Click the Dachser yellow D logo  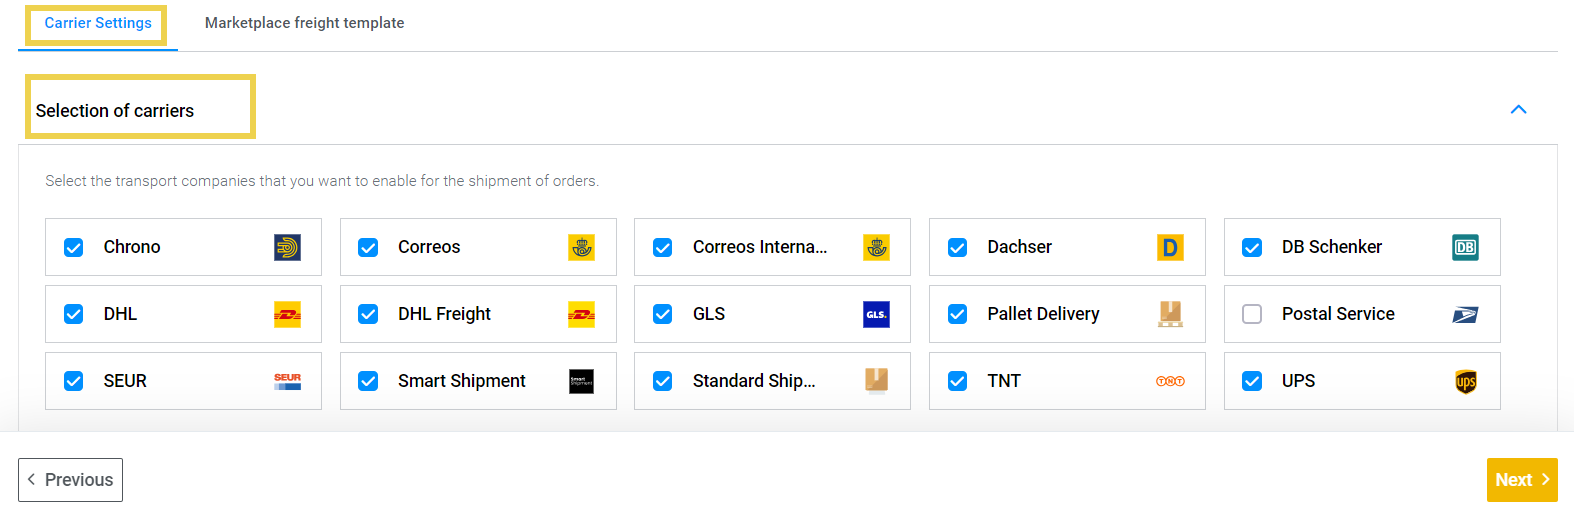coord(1170,247)
